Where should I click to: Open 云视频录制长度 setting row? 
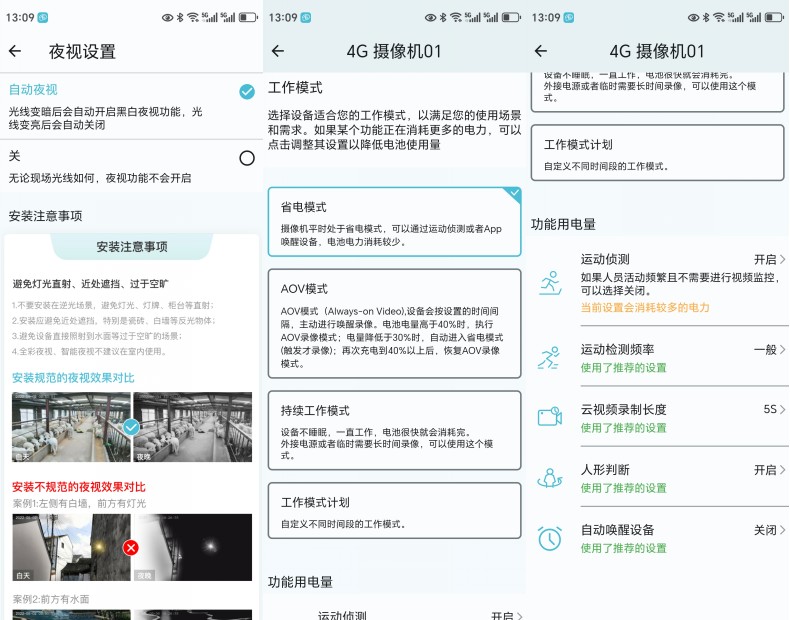point(657,417)
